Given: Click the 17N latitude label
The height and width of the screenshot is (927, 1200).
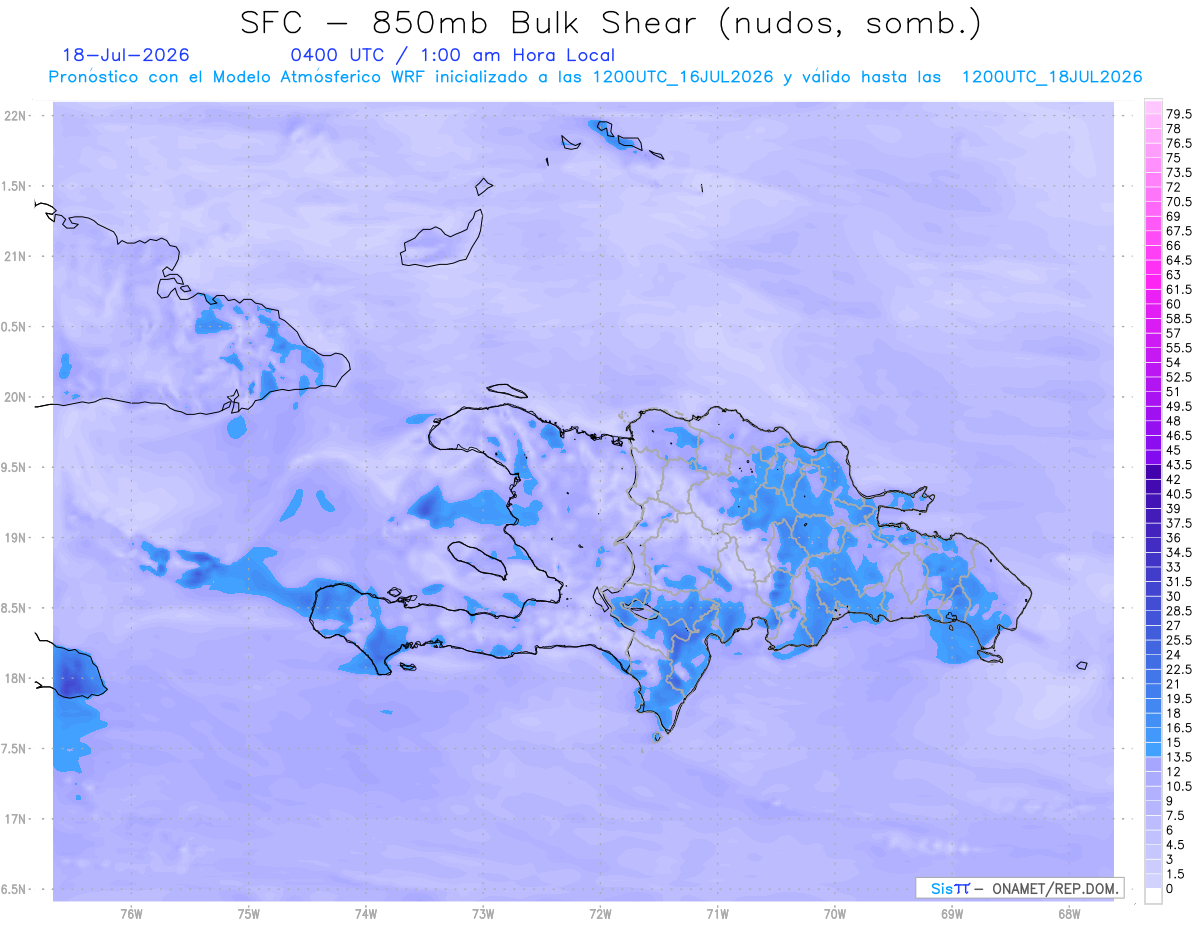Looking at the screenshot, I should [16, 819].
